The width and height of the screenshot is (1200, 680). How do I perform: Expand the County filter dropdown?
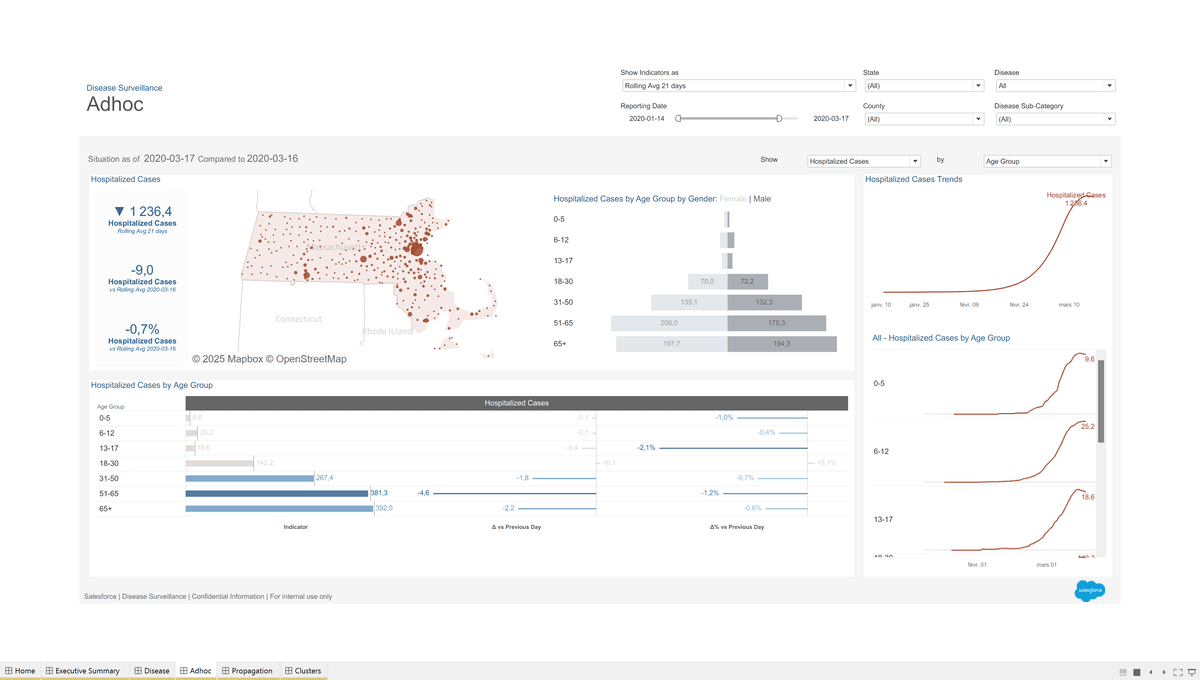point(923,119)
